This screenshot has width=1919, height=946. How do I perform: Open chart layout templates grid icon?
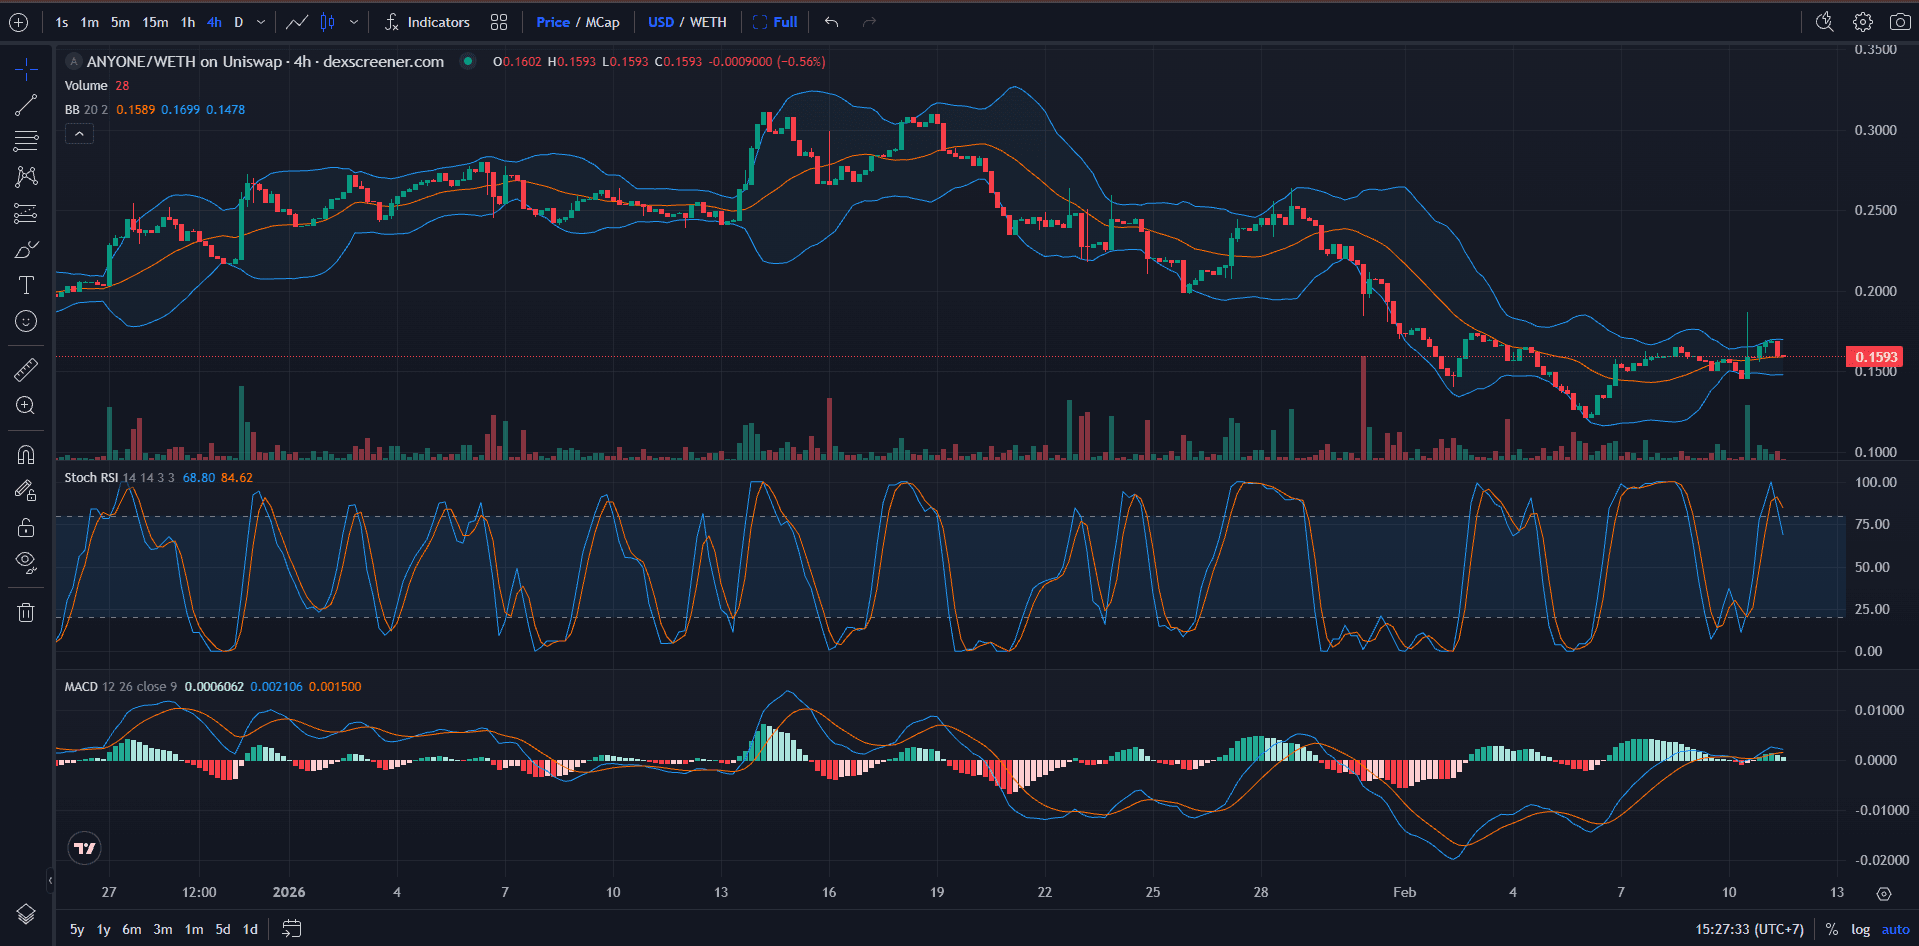(x=499, y=21)
